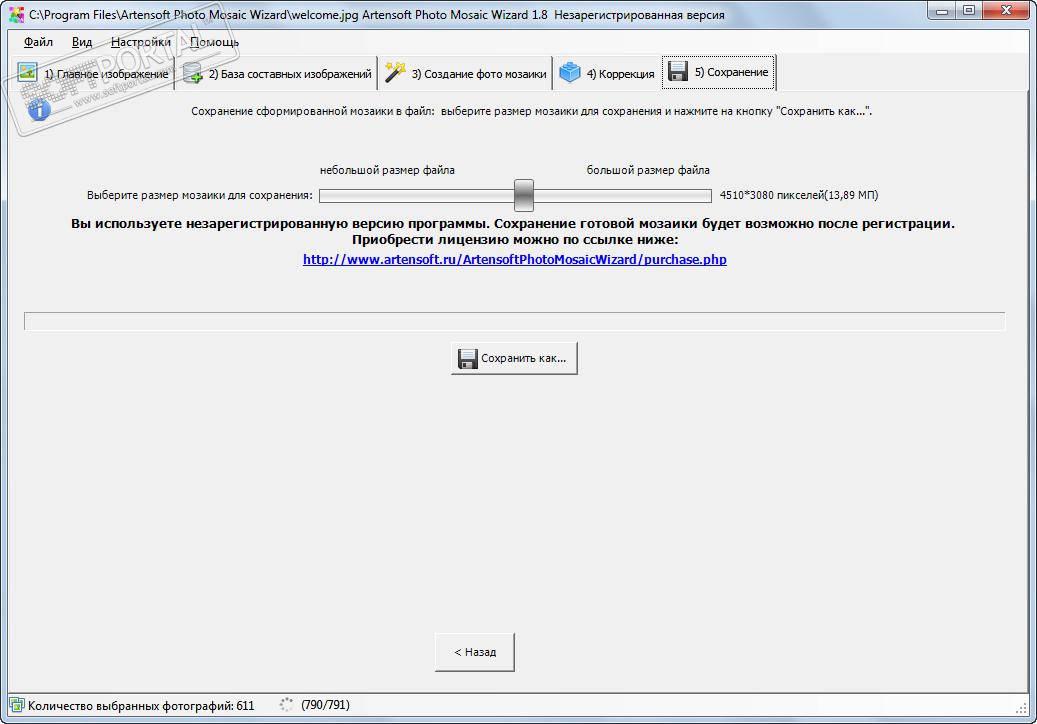Click the Сохранить как... button
Viewport: 1037px width, 724px height.
pos(515,358)
